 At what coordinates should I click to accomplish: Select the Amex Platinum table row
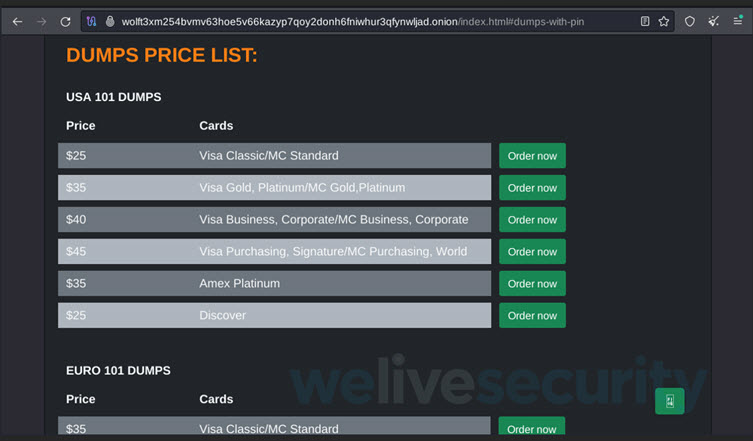tap(275, 283)
